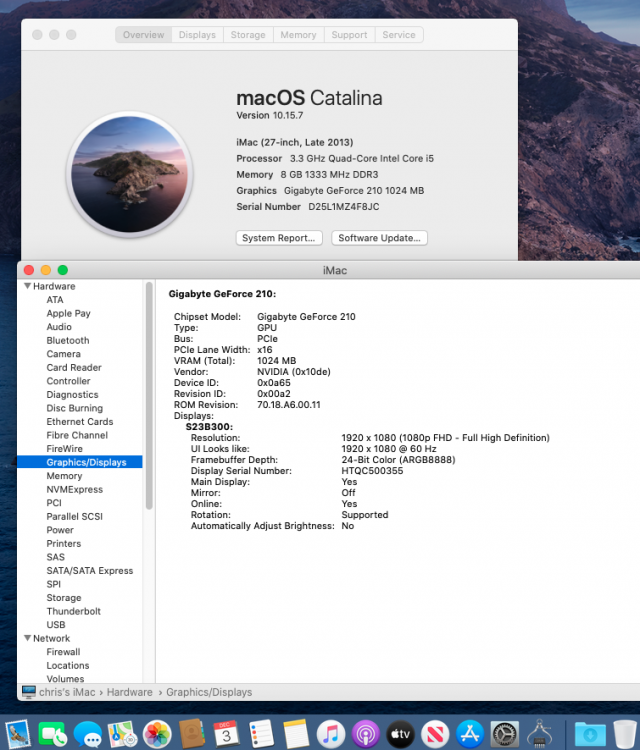640x750 pixels.
Task: Select Printers in the sidebar
Action: tap(64, 543)
